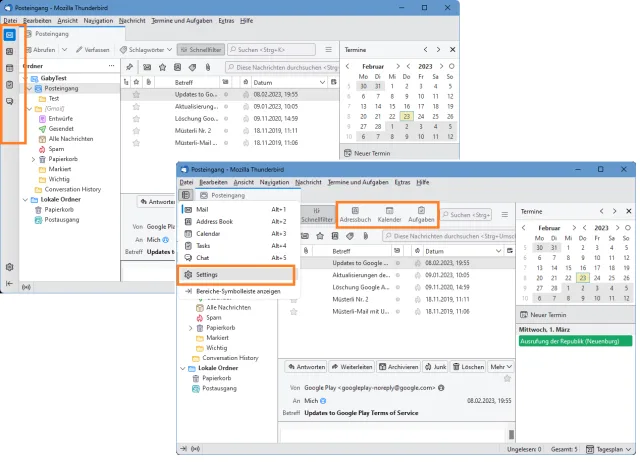Click the Weiterleiten button
Image resolution: width=640 pixels, height=462 pixels.
pos(352,366)
